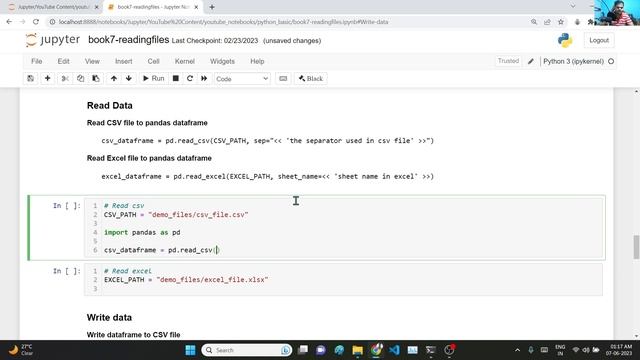Open Microsoft Edge from taskbar
The width and height of the screenshot is (640, 360).
tap(339, 350)
